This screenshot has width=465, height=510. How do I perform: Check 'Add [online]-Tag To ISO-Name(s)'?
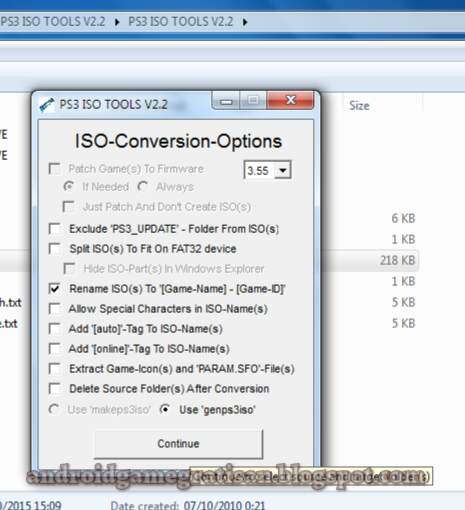click(54, 349)
